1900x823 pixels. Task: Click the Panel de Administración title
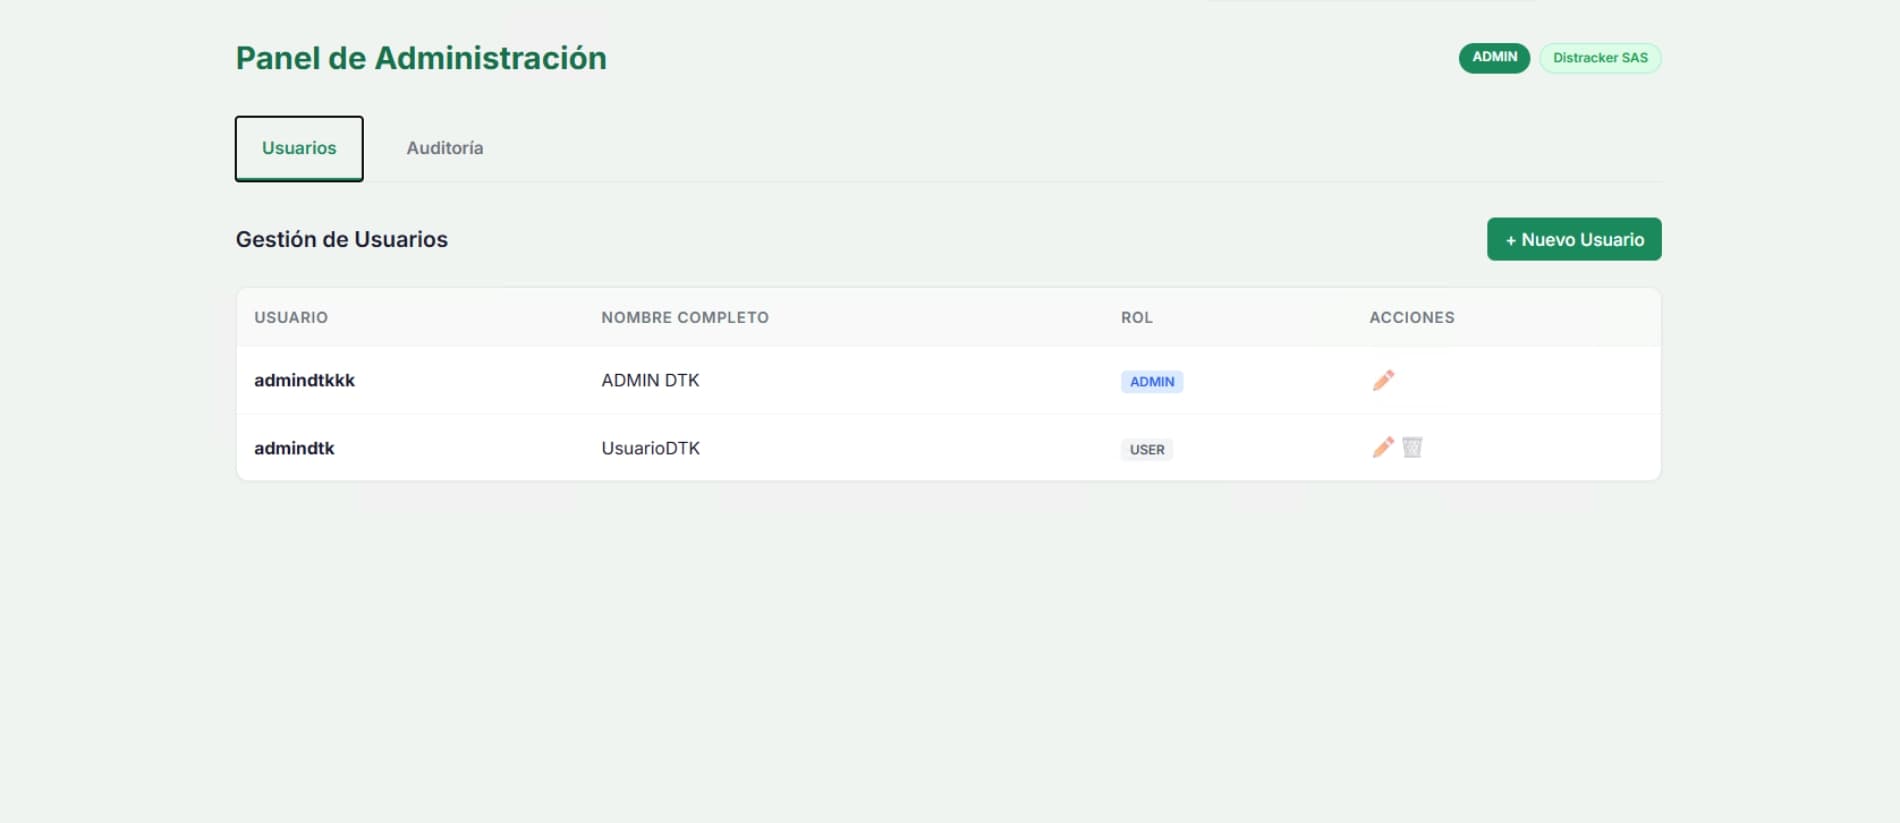421,58
